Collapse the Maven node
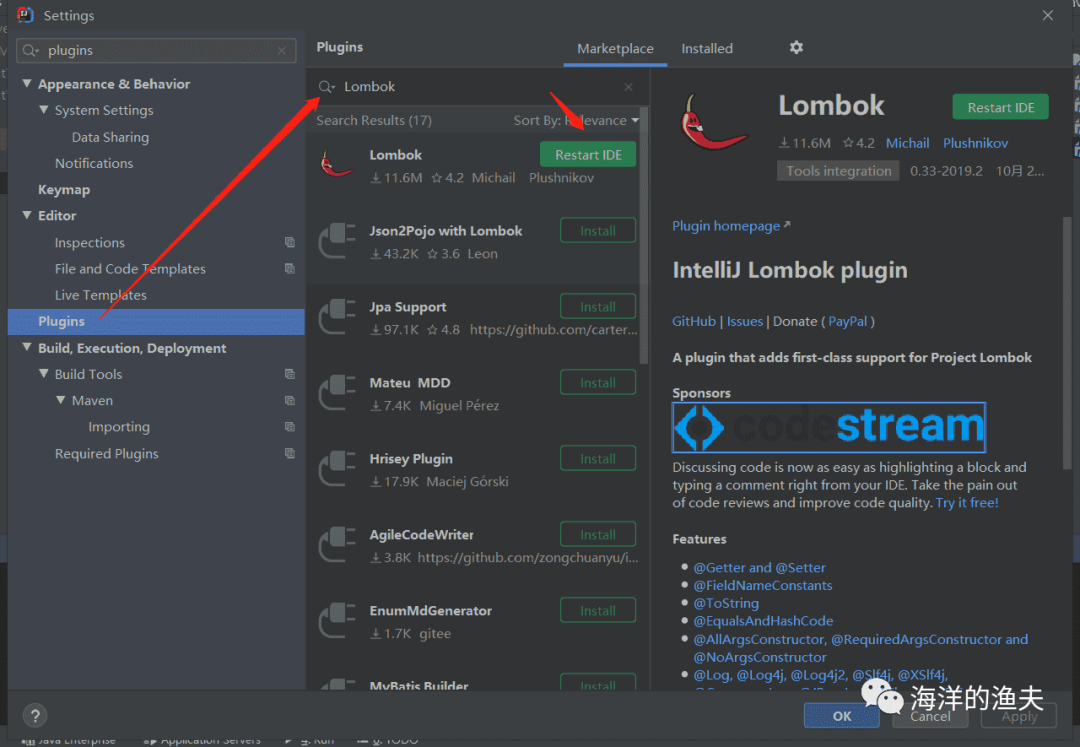Image resolution: width=1080 pixels, height=747 pixels. click(x=61, y=399)
